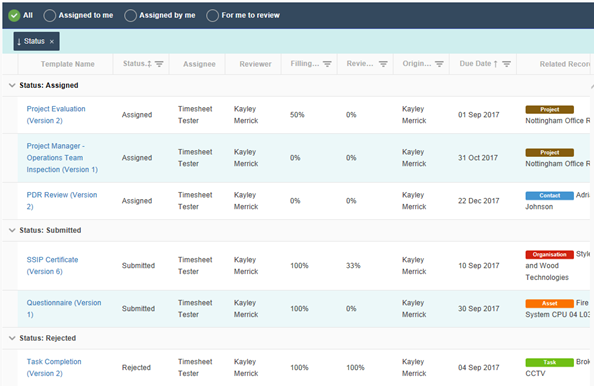The height and width of the screenshot is (386, 594).
Task: Click Submitted status in SSIP Certificate row
Action: point(138,266)
